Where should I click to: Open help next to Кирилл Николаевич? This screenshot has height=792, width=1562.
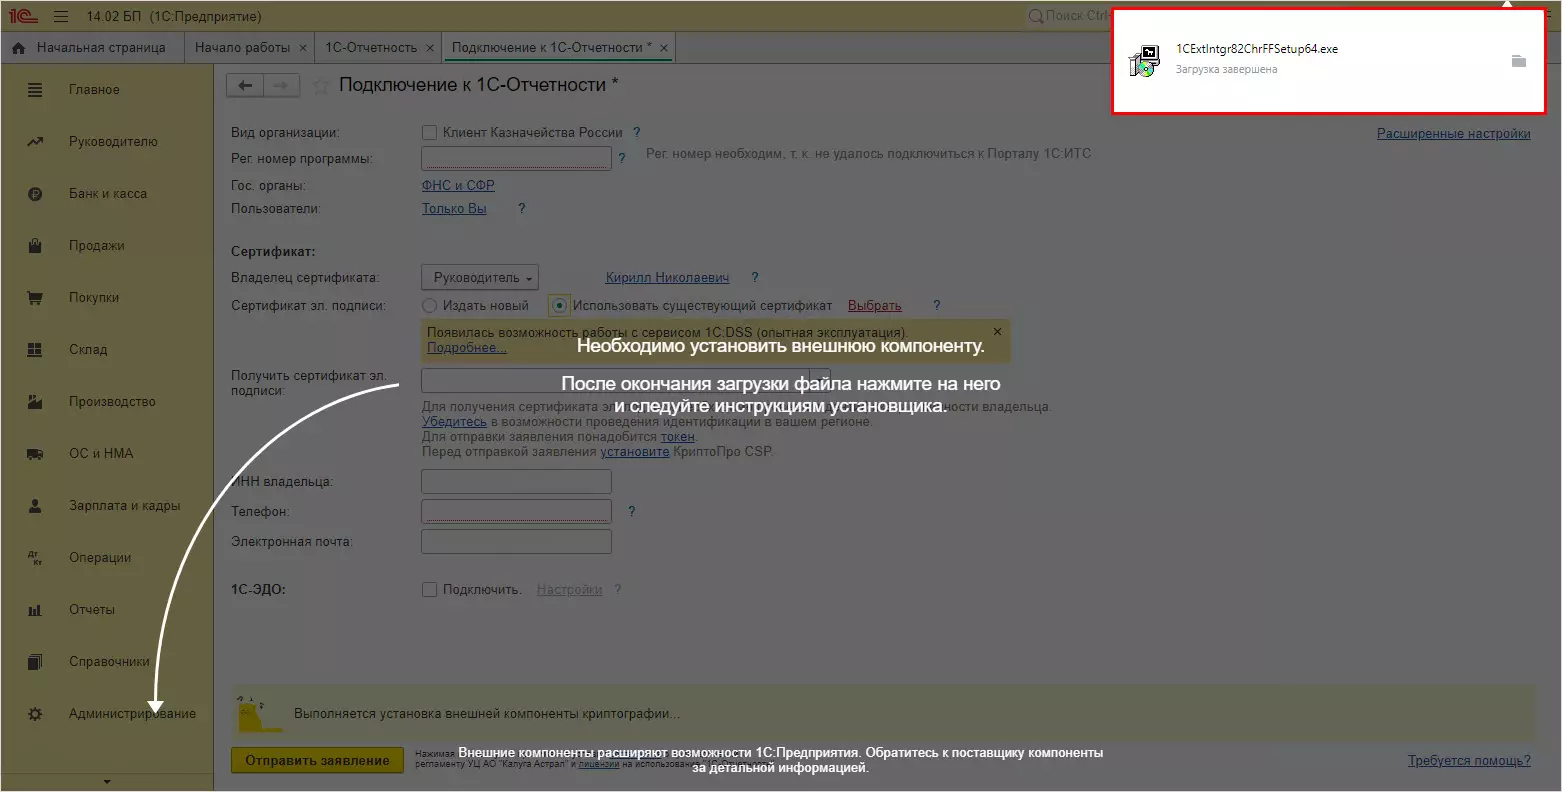tap(755, 278)
